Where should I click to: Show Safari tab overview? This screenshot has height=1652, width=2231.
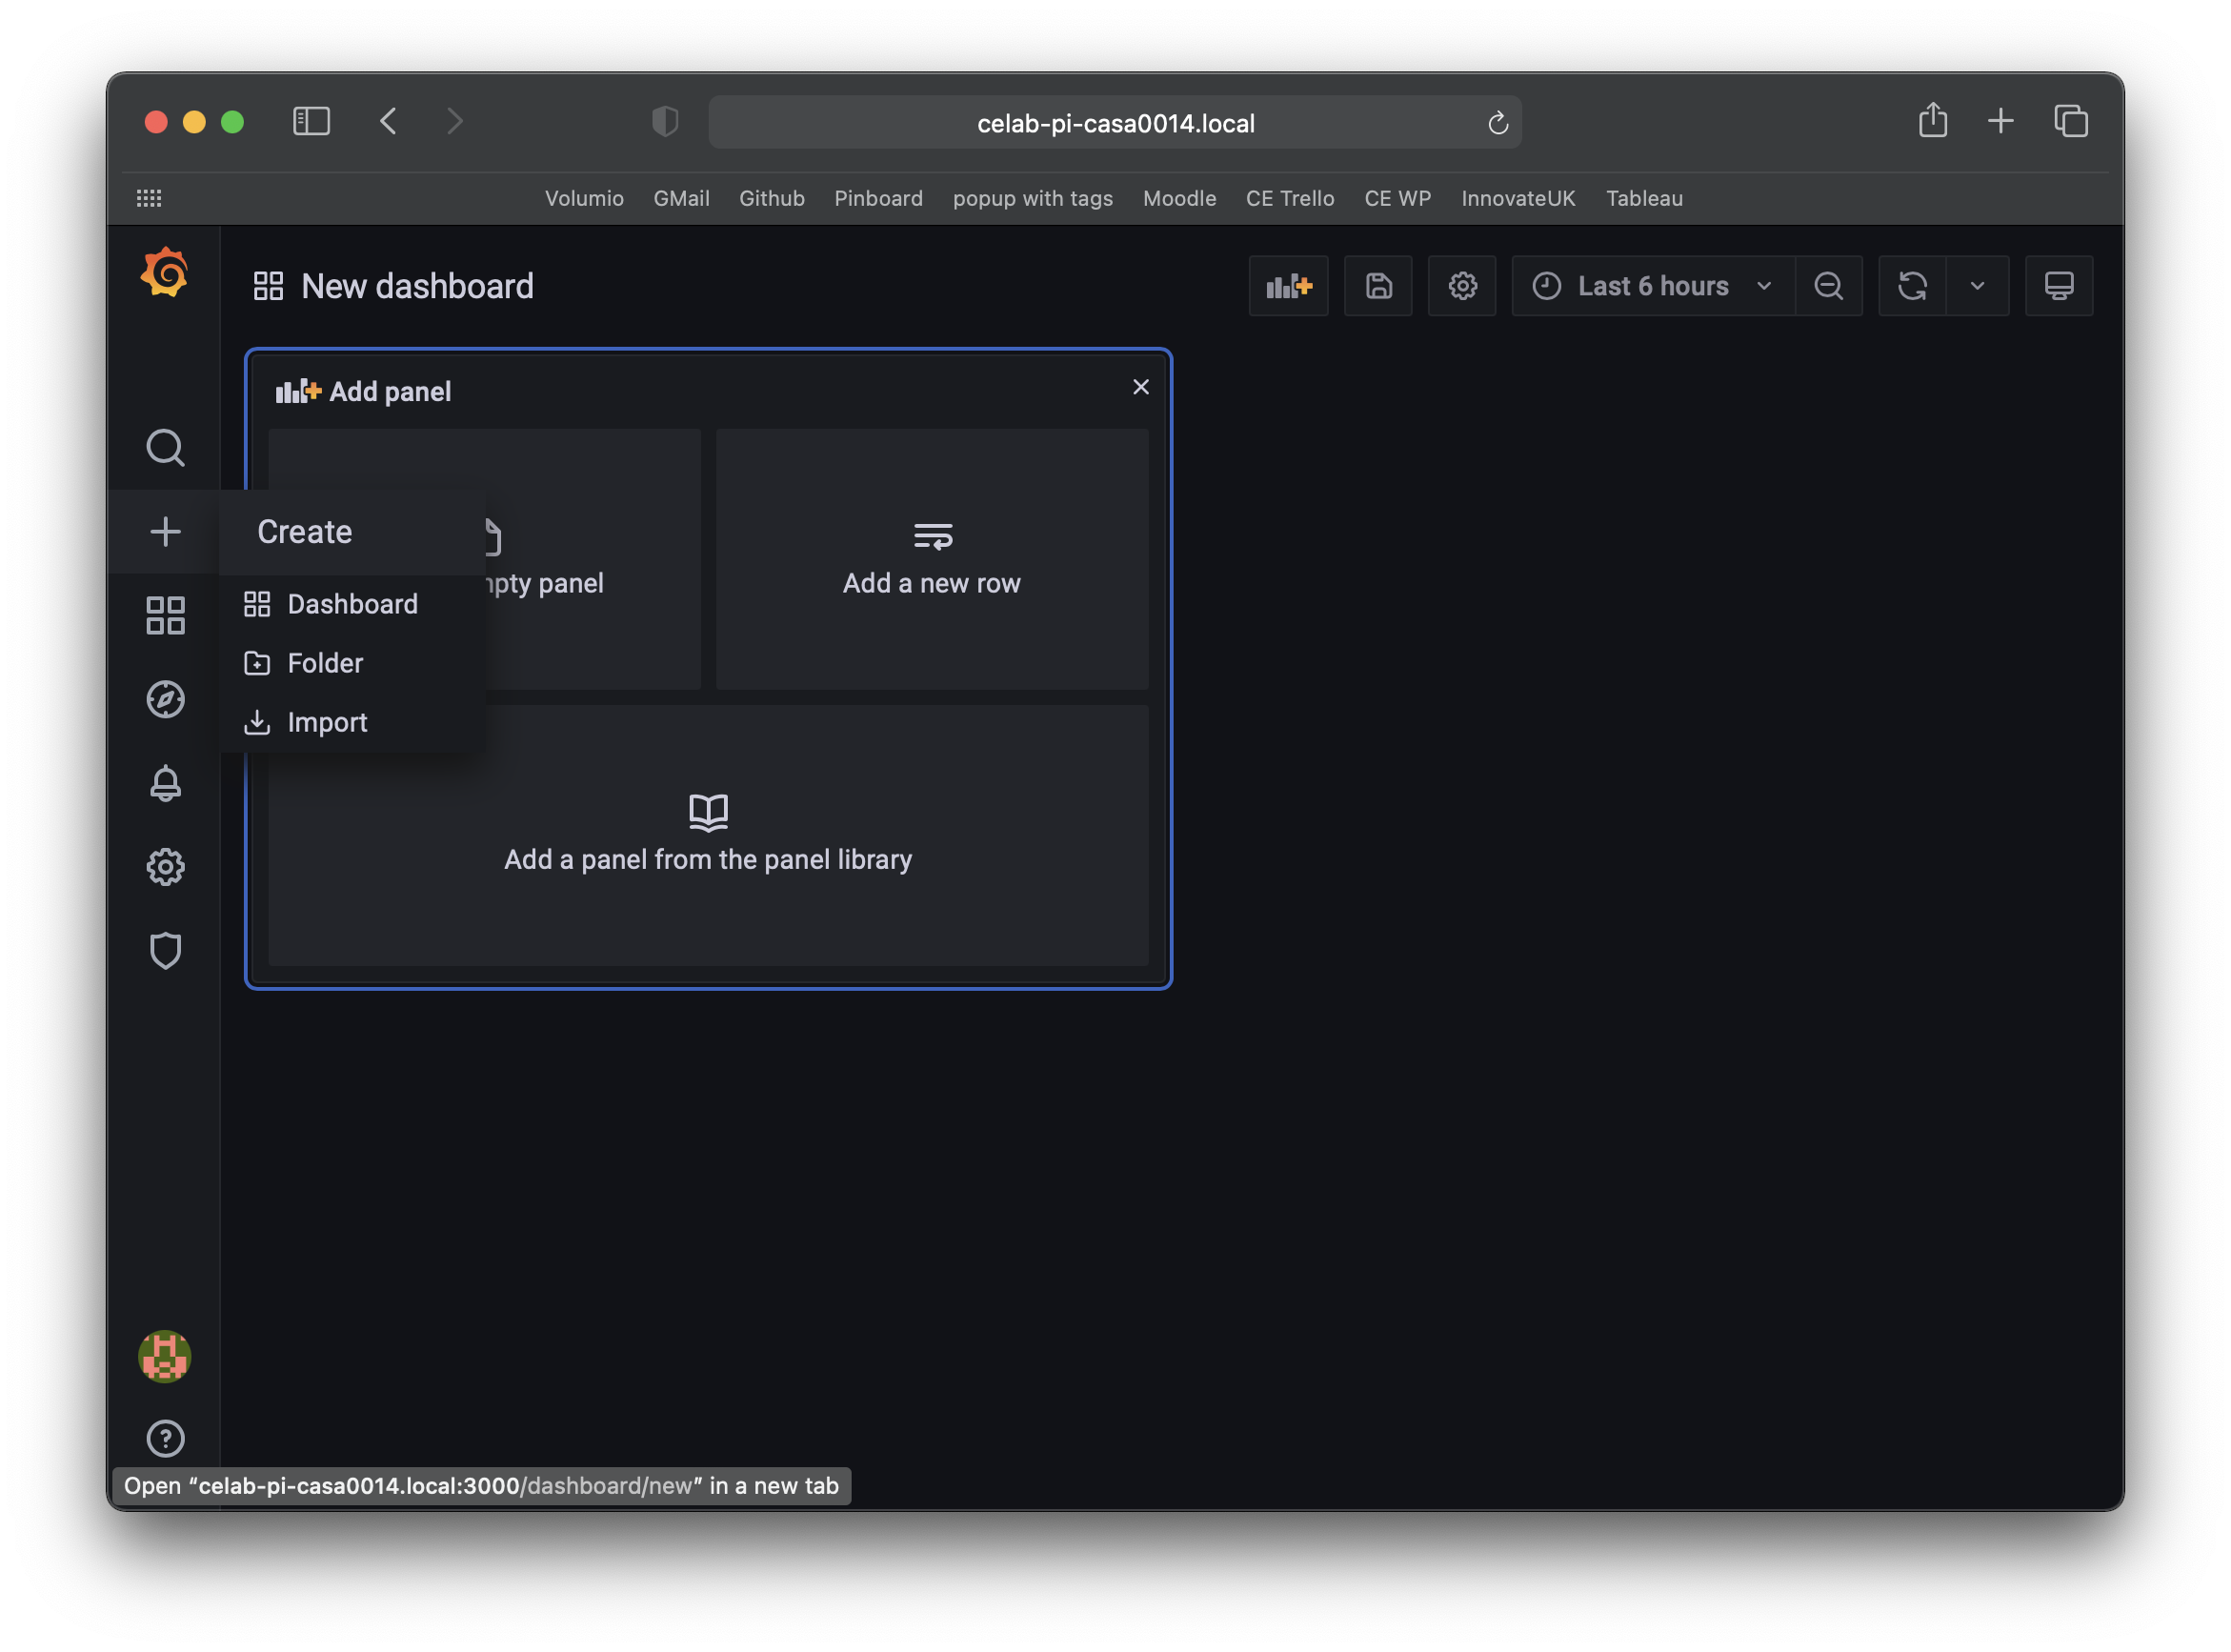click(x=2070, y=121)
